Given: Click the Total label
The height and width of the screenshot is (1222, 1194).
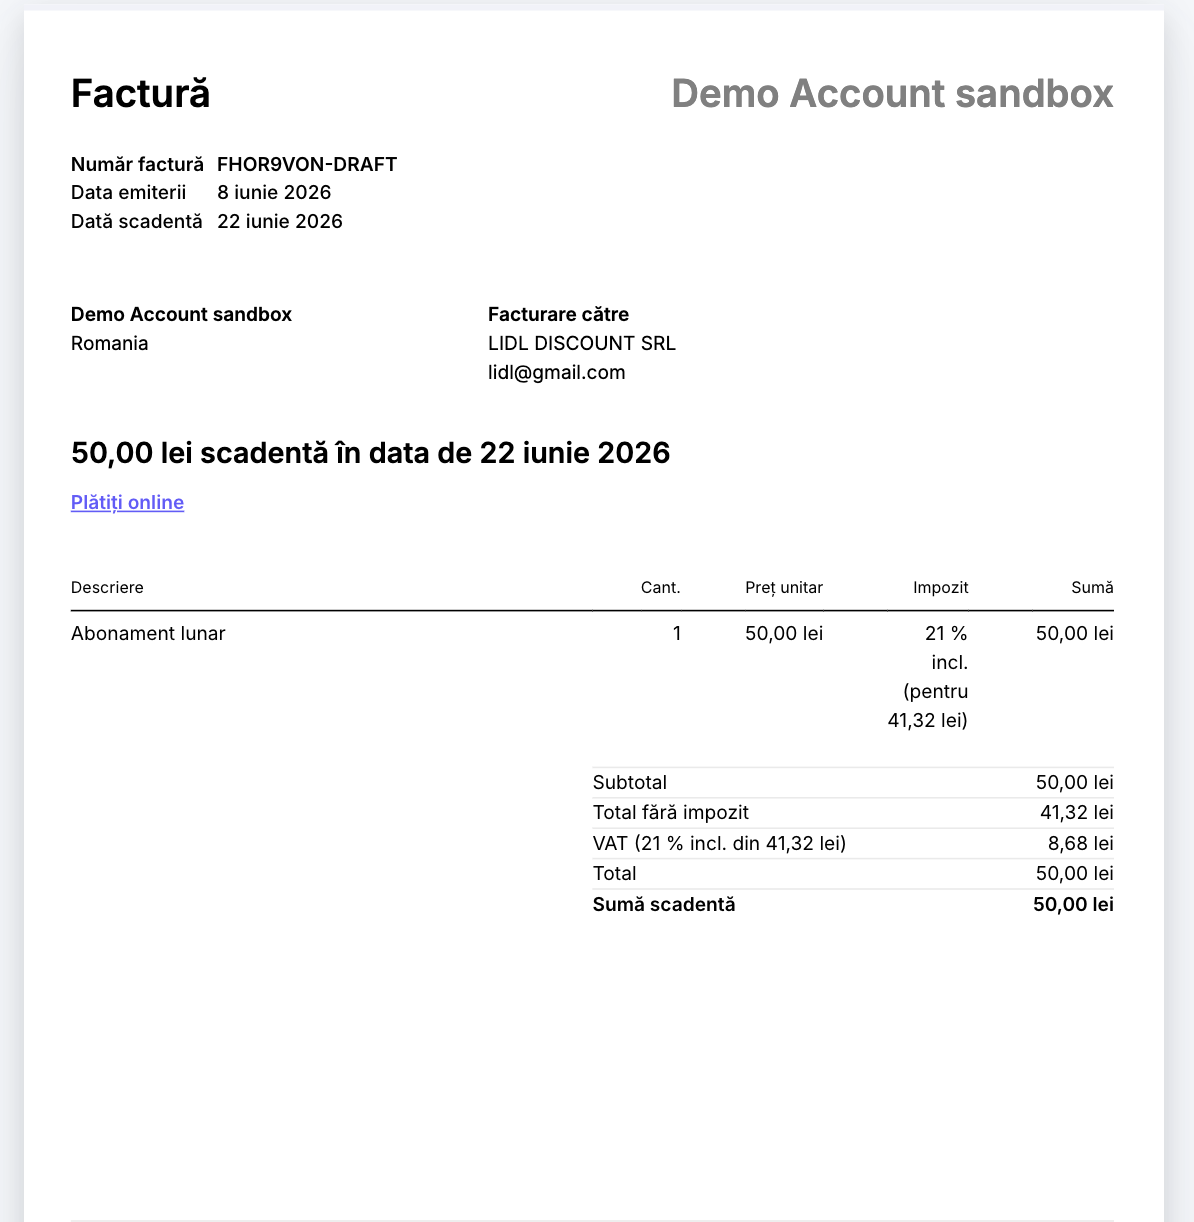Looking at the screenshot, I should (615, 873).
